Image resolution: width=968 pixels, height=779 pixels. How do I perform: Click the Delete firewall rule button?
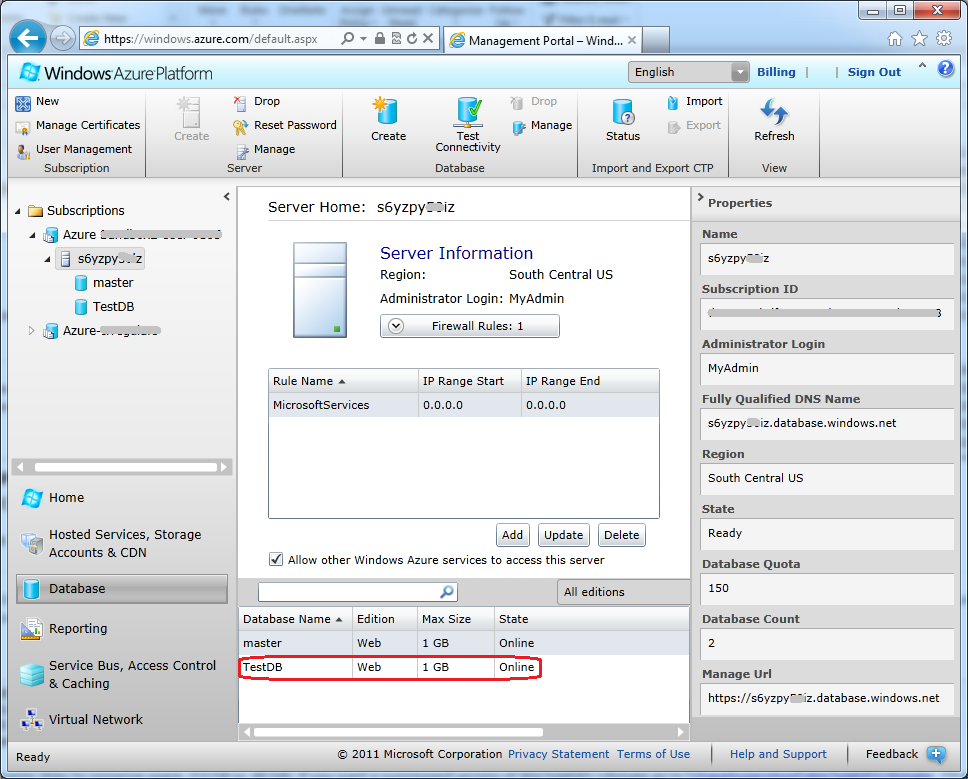pyautogui.click(x=622, y=535)
